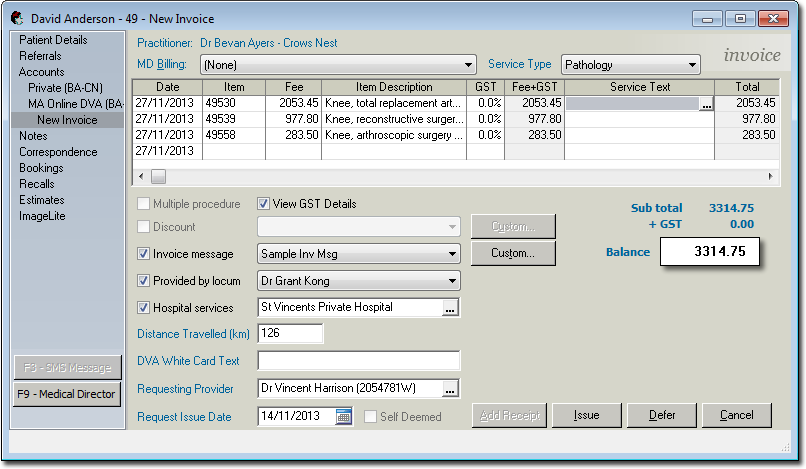Click the Hospital services browse ellipsis button
The width and height of the screenshot is (806, 469).
coord(450,308)
